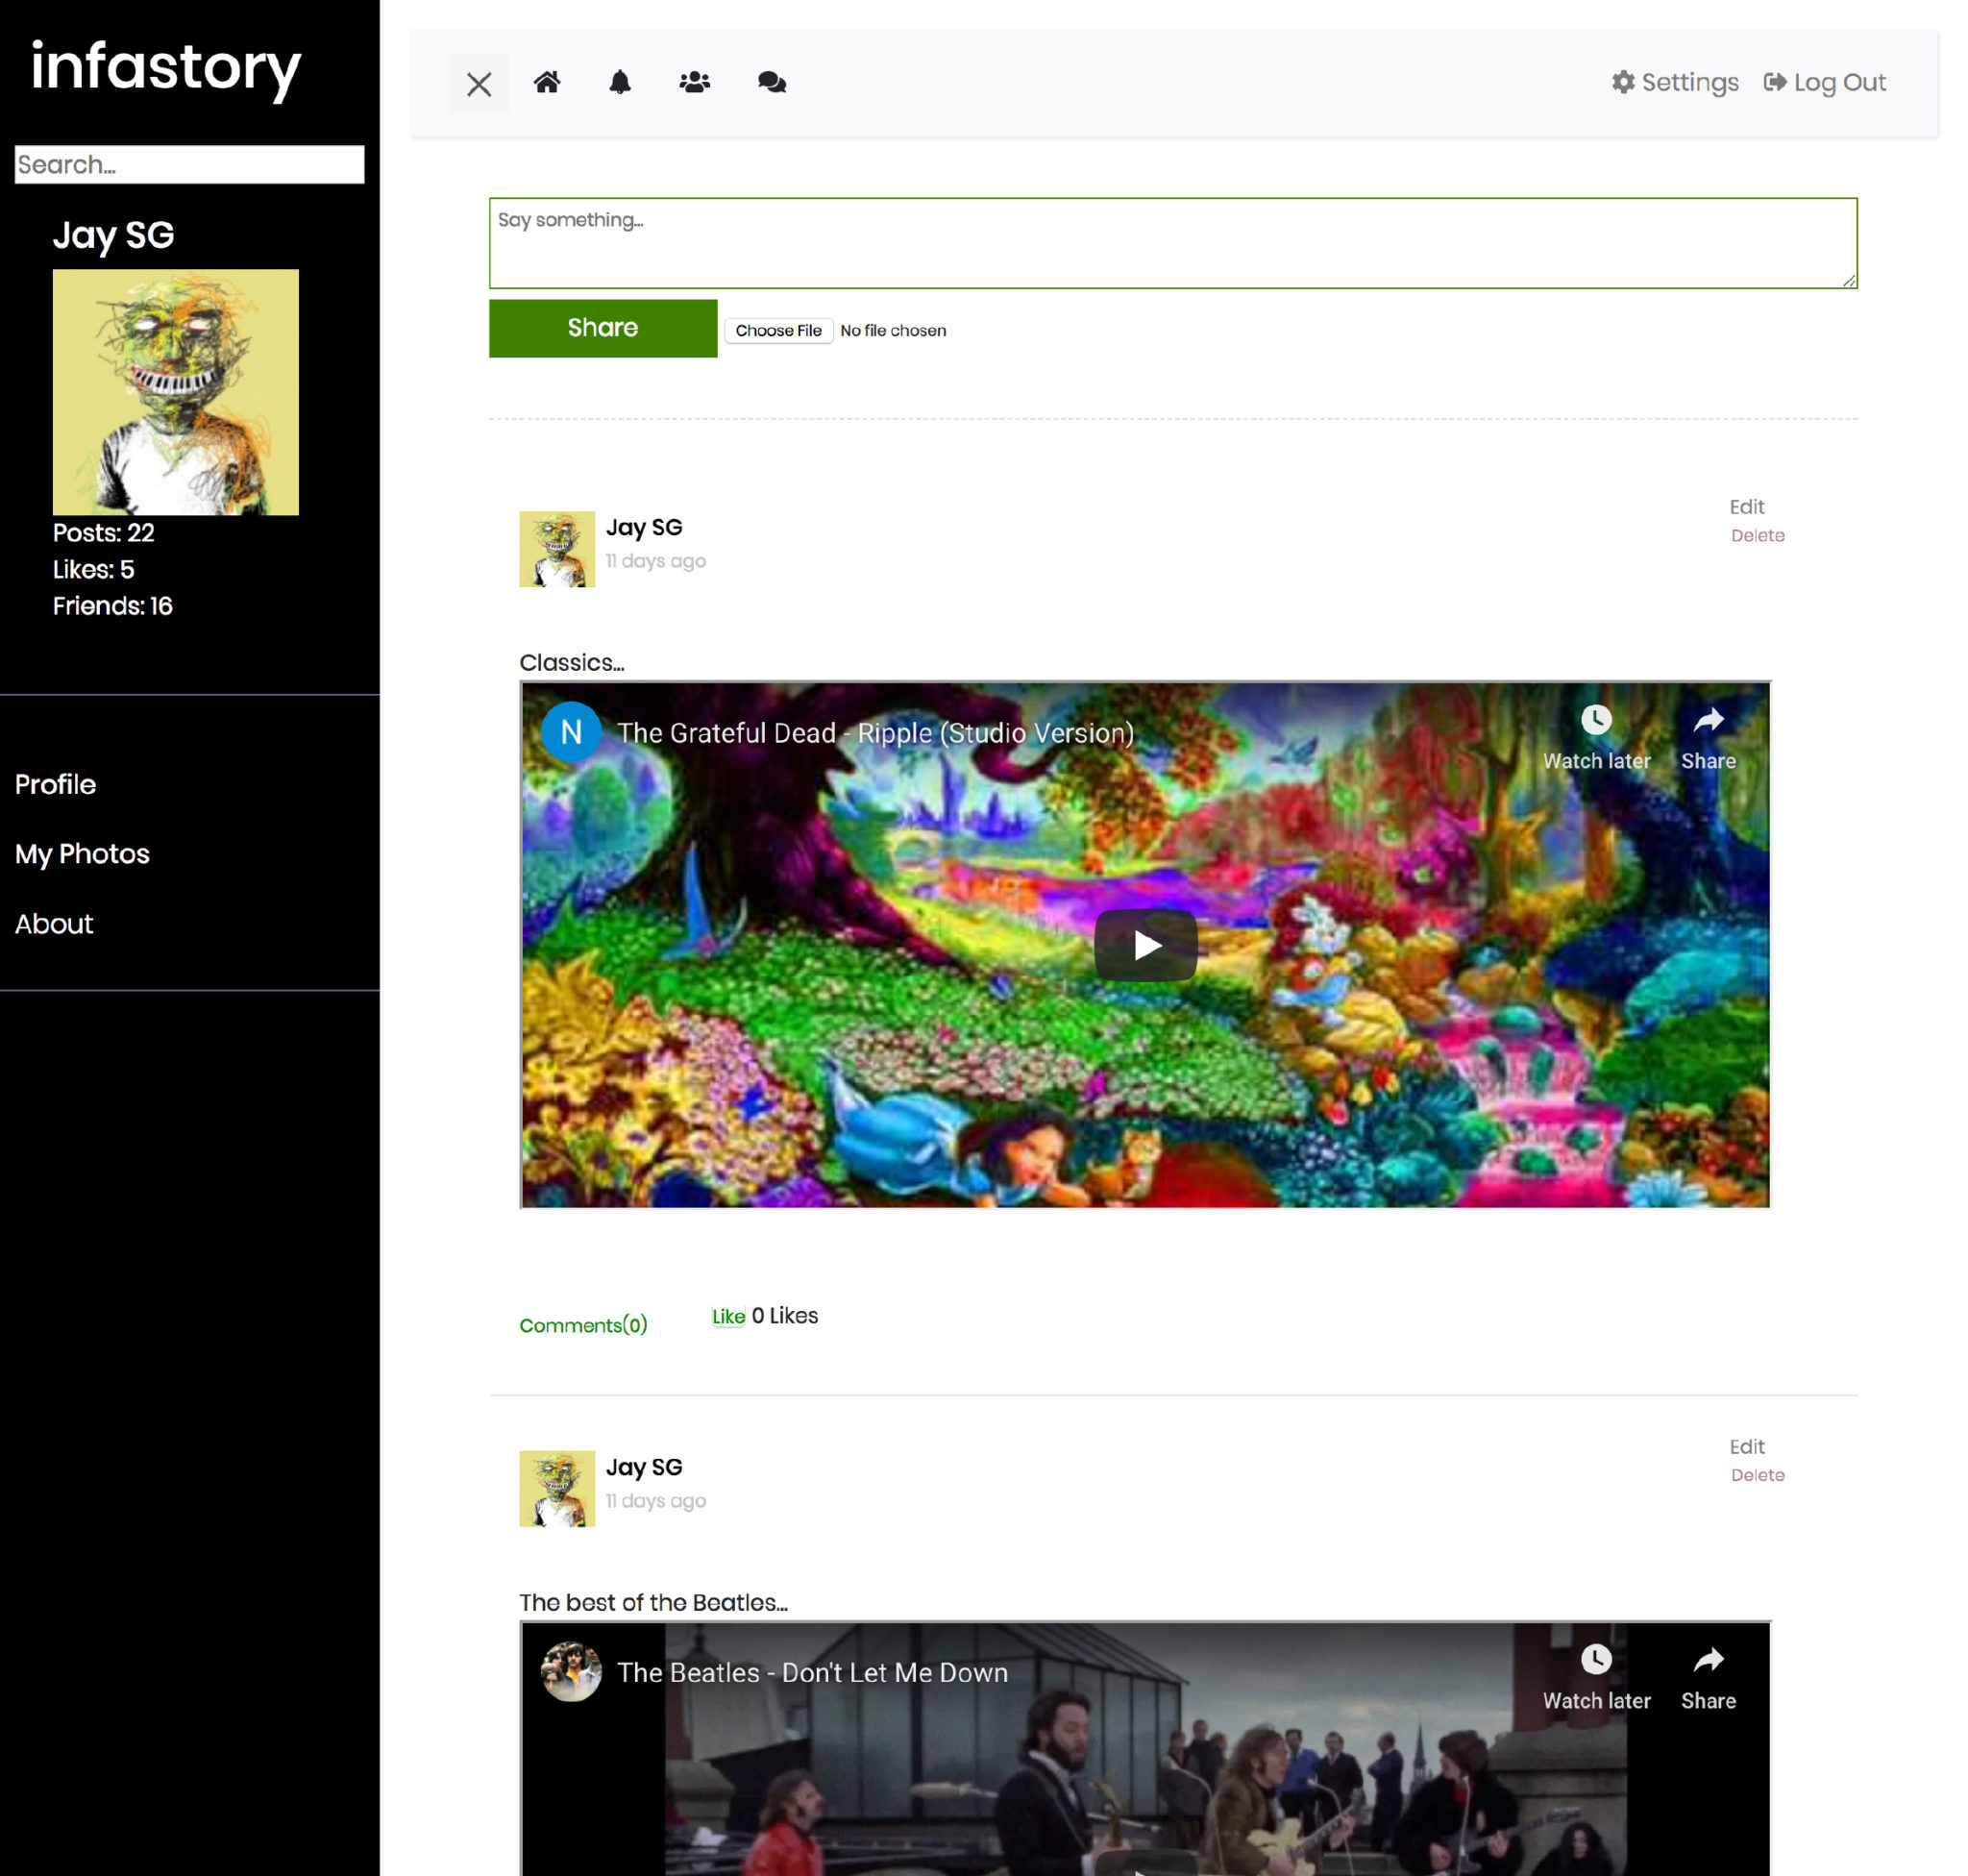Image resolution: width=1968 pixels, height=1876 pixels.
Task: Open the messages chat bubbles icon
Action: pos(771,82)
